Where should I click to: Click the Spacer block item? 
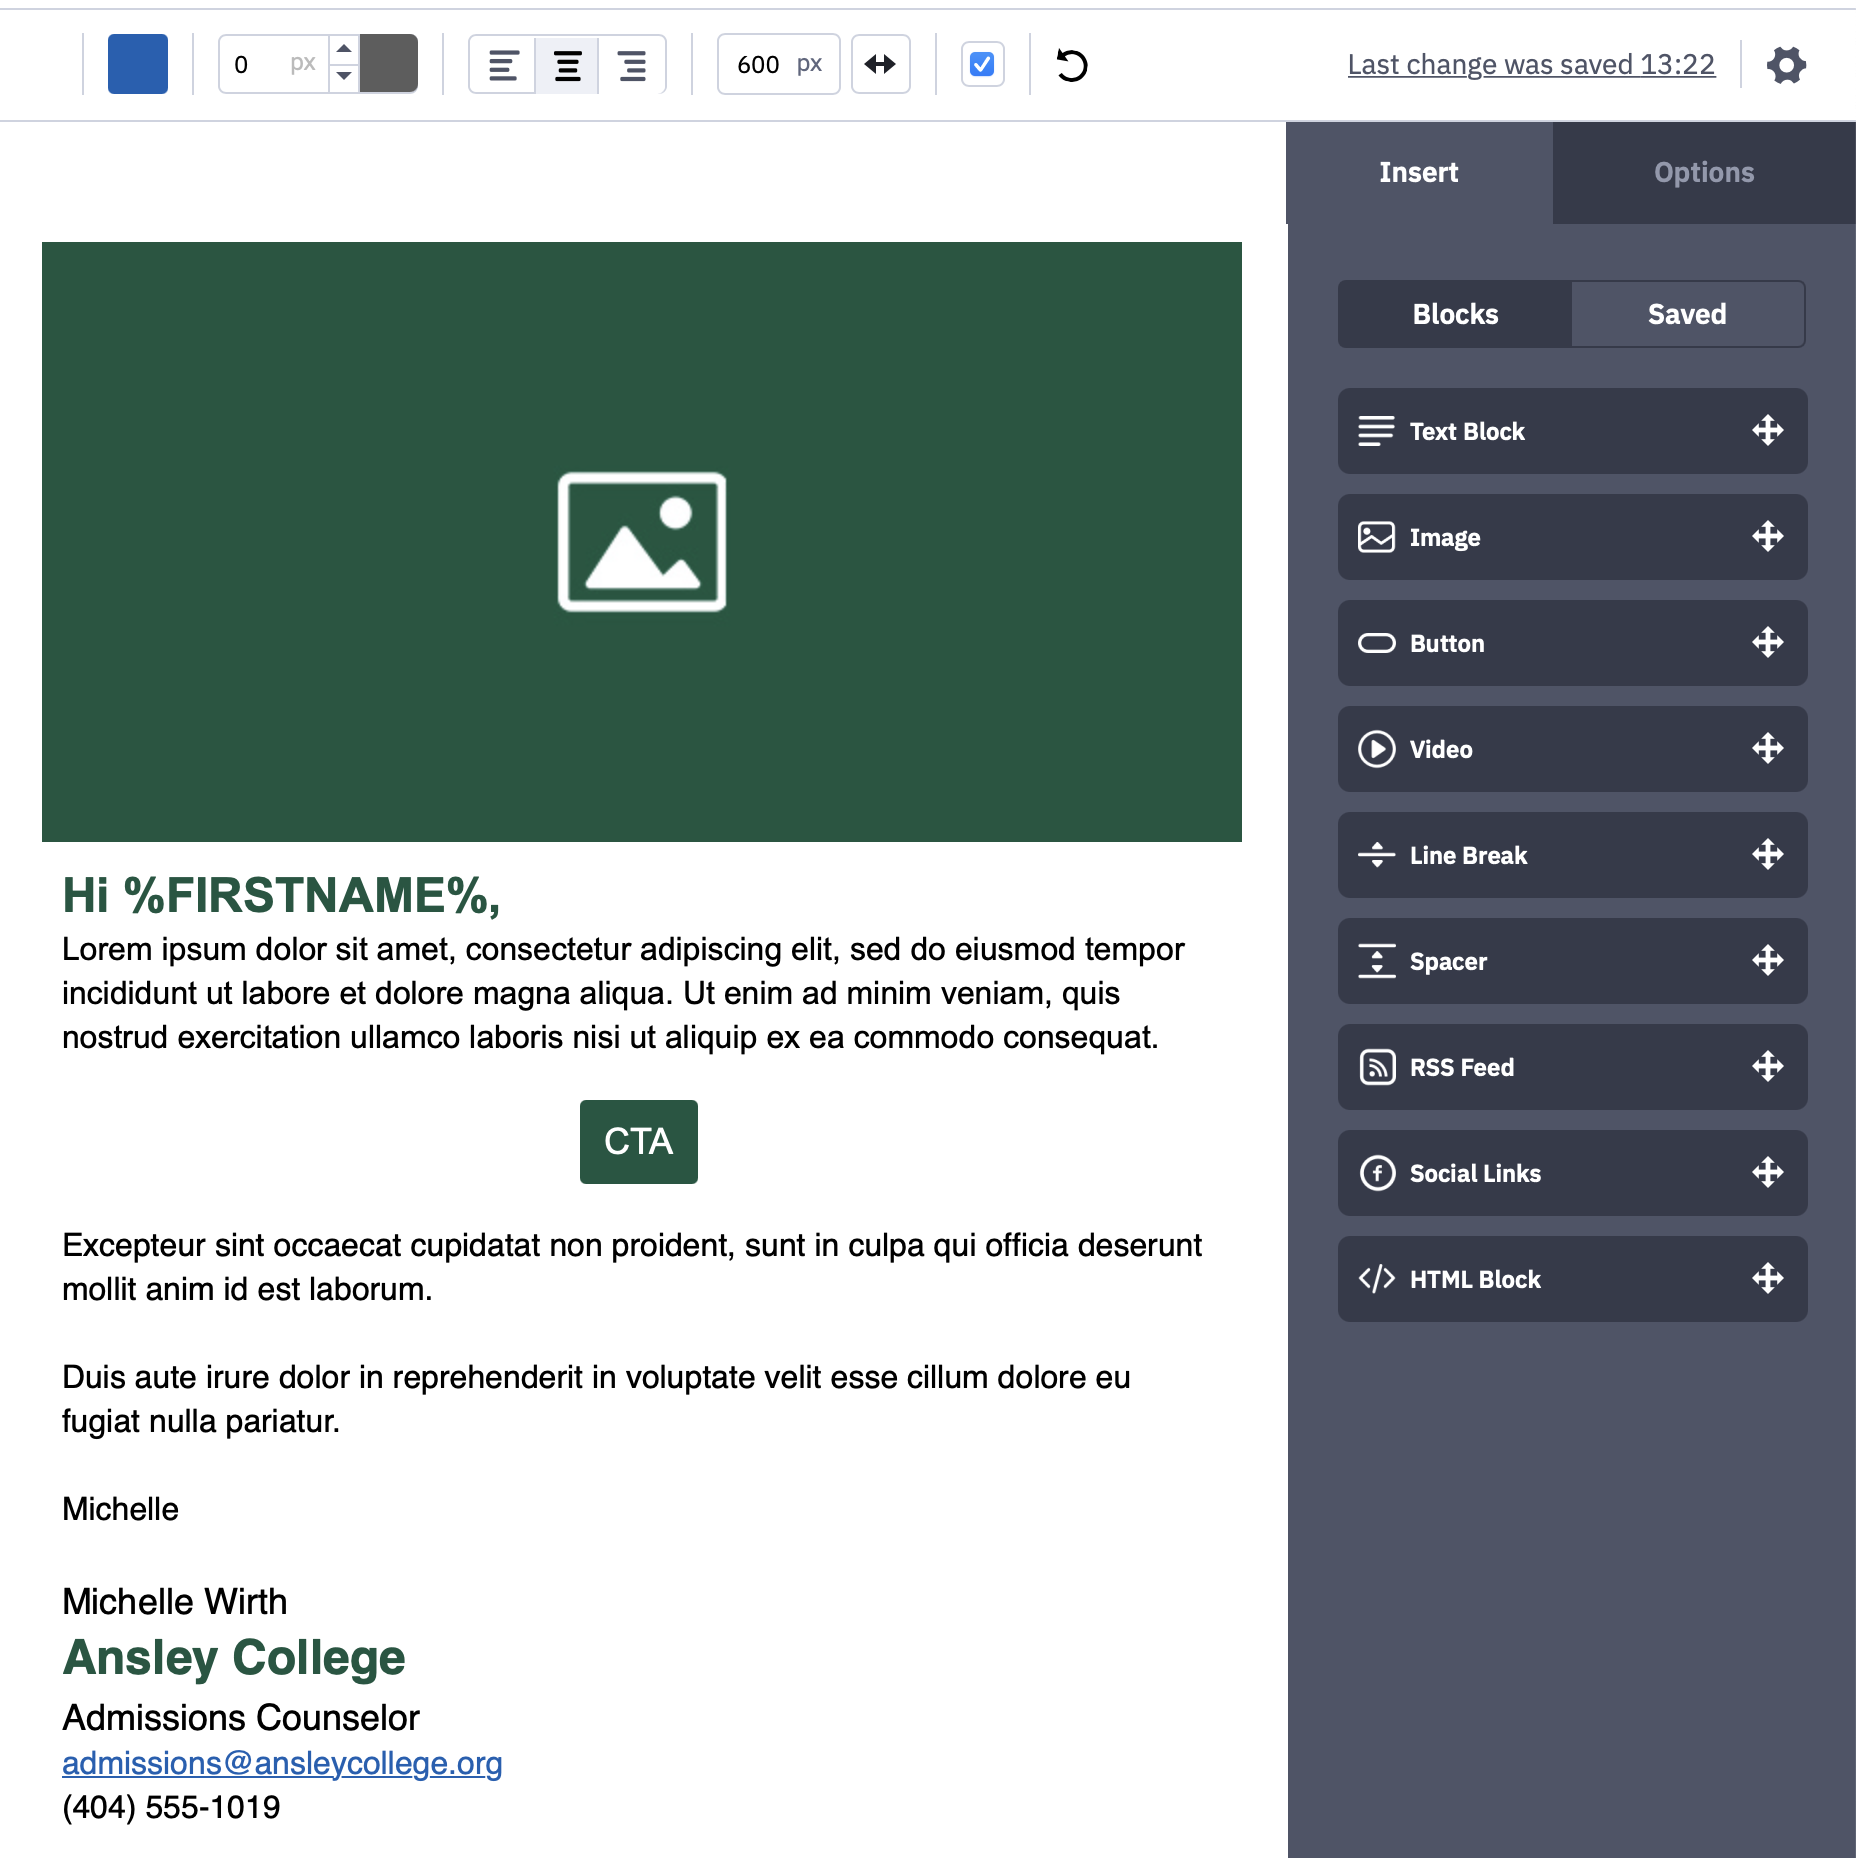[x=1572, y=961]
